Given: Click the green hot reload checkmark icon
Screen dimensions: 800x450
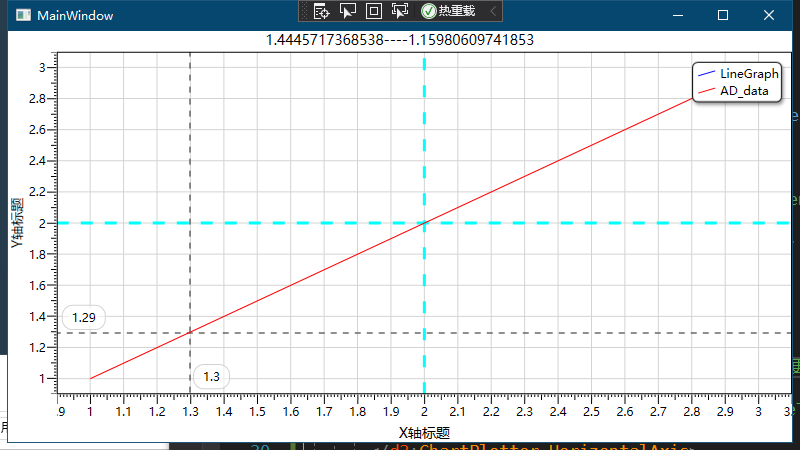Looking at the screenshot, I should click(429, 11).
